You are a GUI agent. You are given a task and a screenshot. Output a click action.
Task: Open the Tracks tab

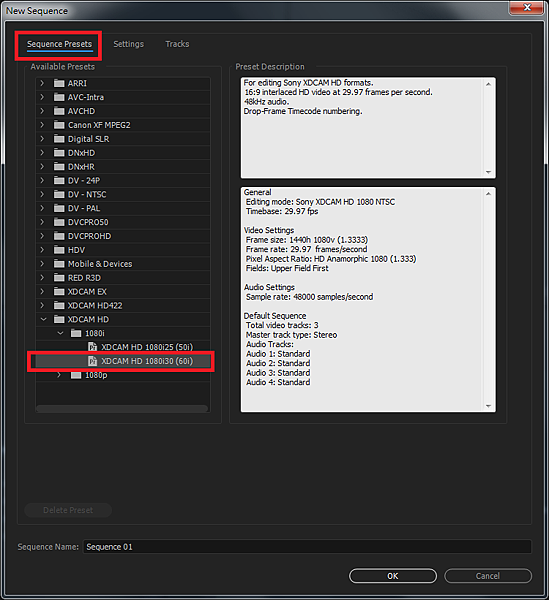[x=177, y=44]
